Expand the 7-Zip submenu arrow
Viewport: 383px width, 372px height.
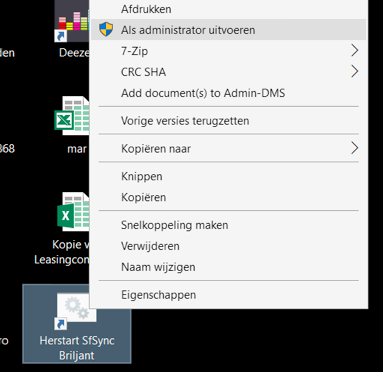point(354,51)
